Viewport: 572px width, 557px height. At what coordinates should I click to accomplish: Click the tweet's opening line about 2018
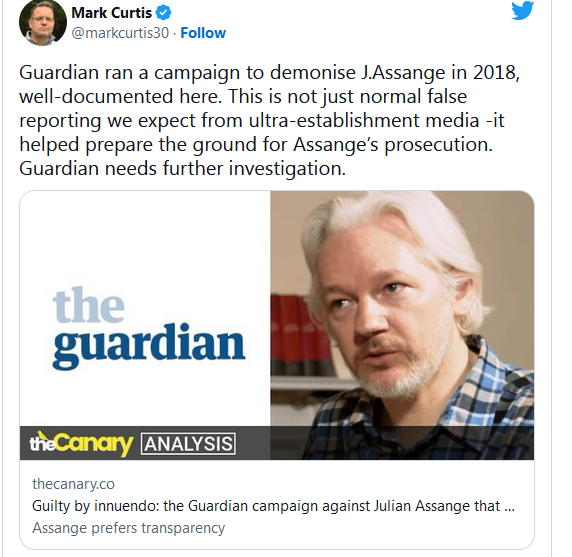269,72
